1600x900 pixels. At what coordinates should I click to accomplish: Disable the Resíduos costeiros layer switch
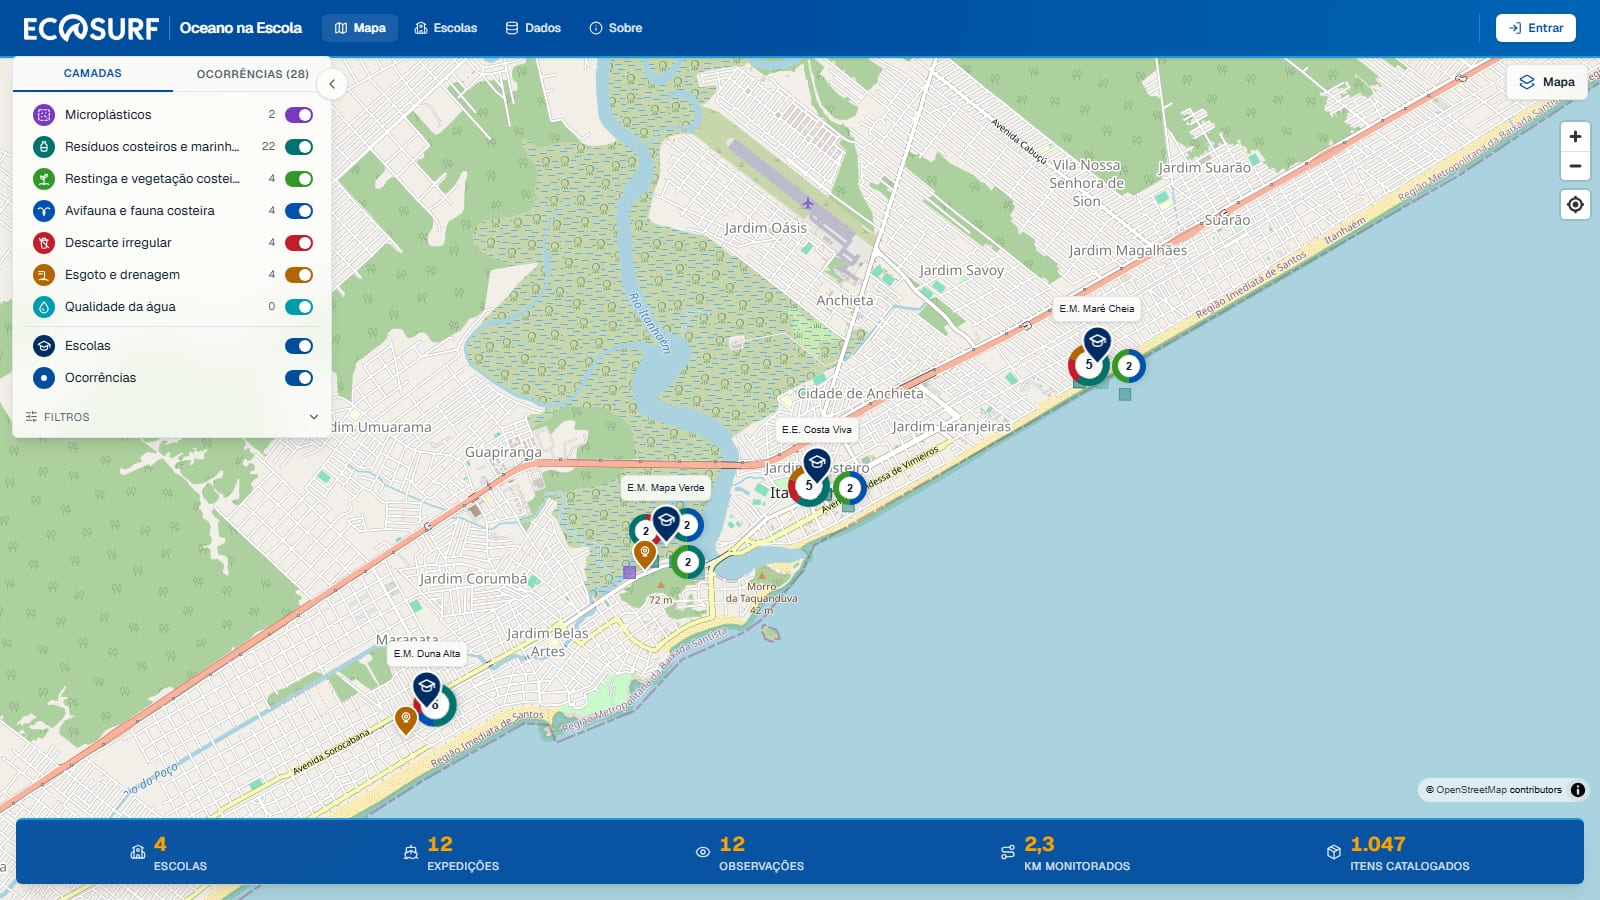(x=299, y=147)
